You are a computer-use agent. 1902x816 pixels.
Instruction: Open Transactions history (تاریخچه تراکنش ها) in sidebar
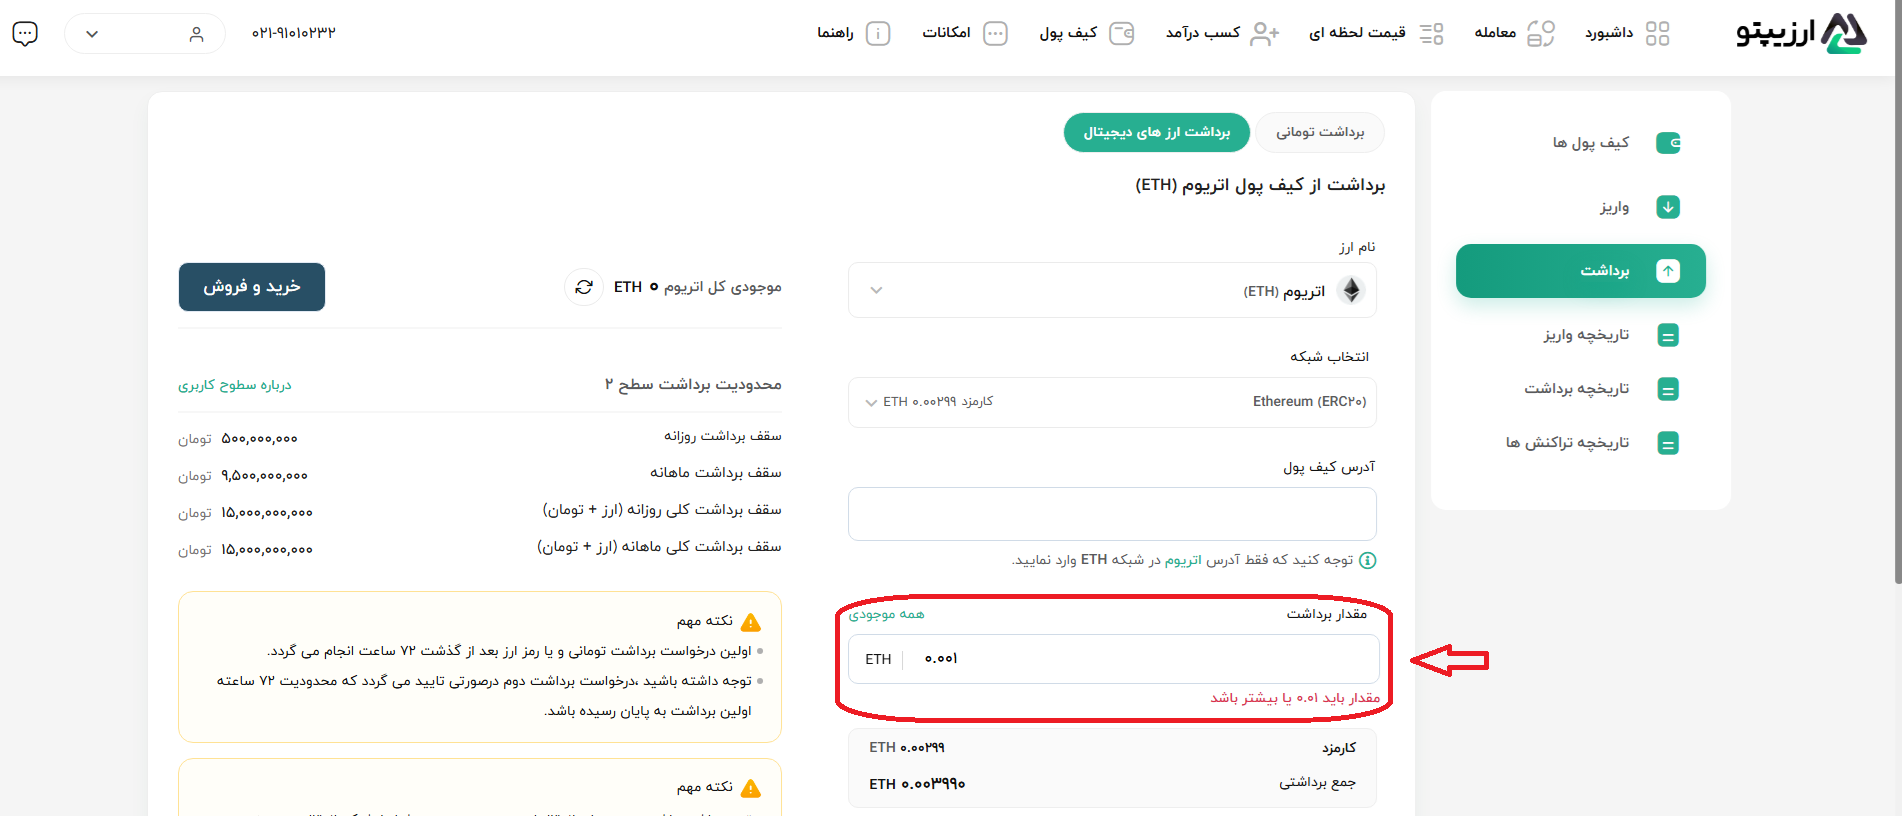[1567, 443]
